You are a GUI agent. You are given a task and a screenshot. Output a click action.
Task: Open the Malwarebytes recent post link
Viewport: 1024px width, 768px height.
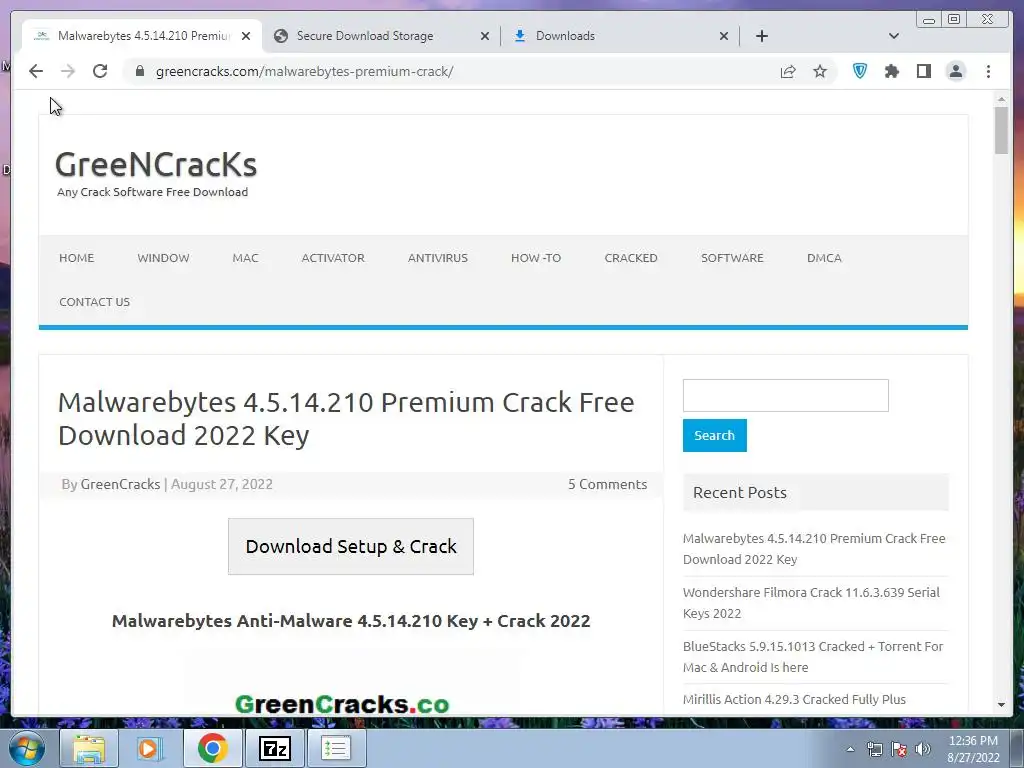pyautogui.click(x=814, y=549)
